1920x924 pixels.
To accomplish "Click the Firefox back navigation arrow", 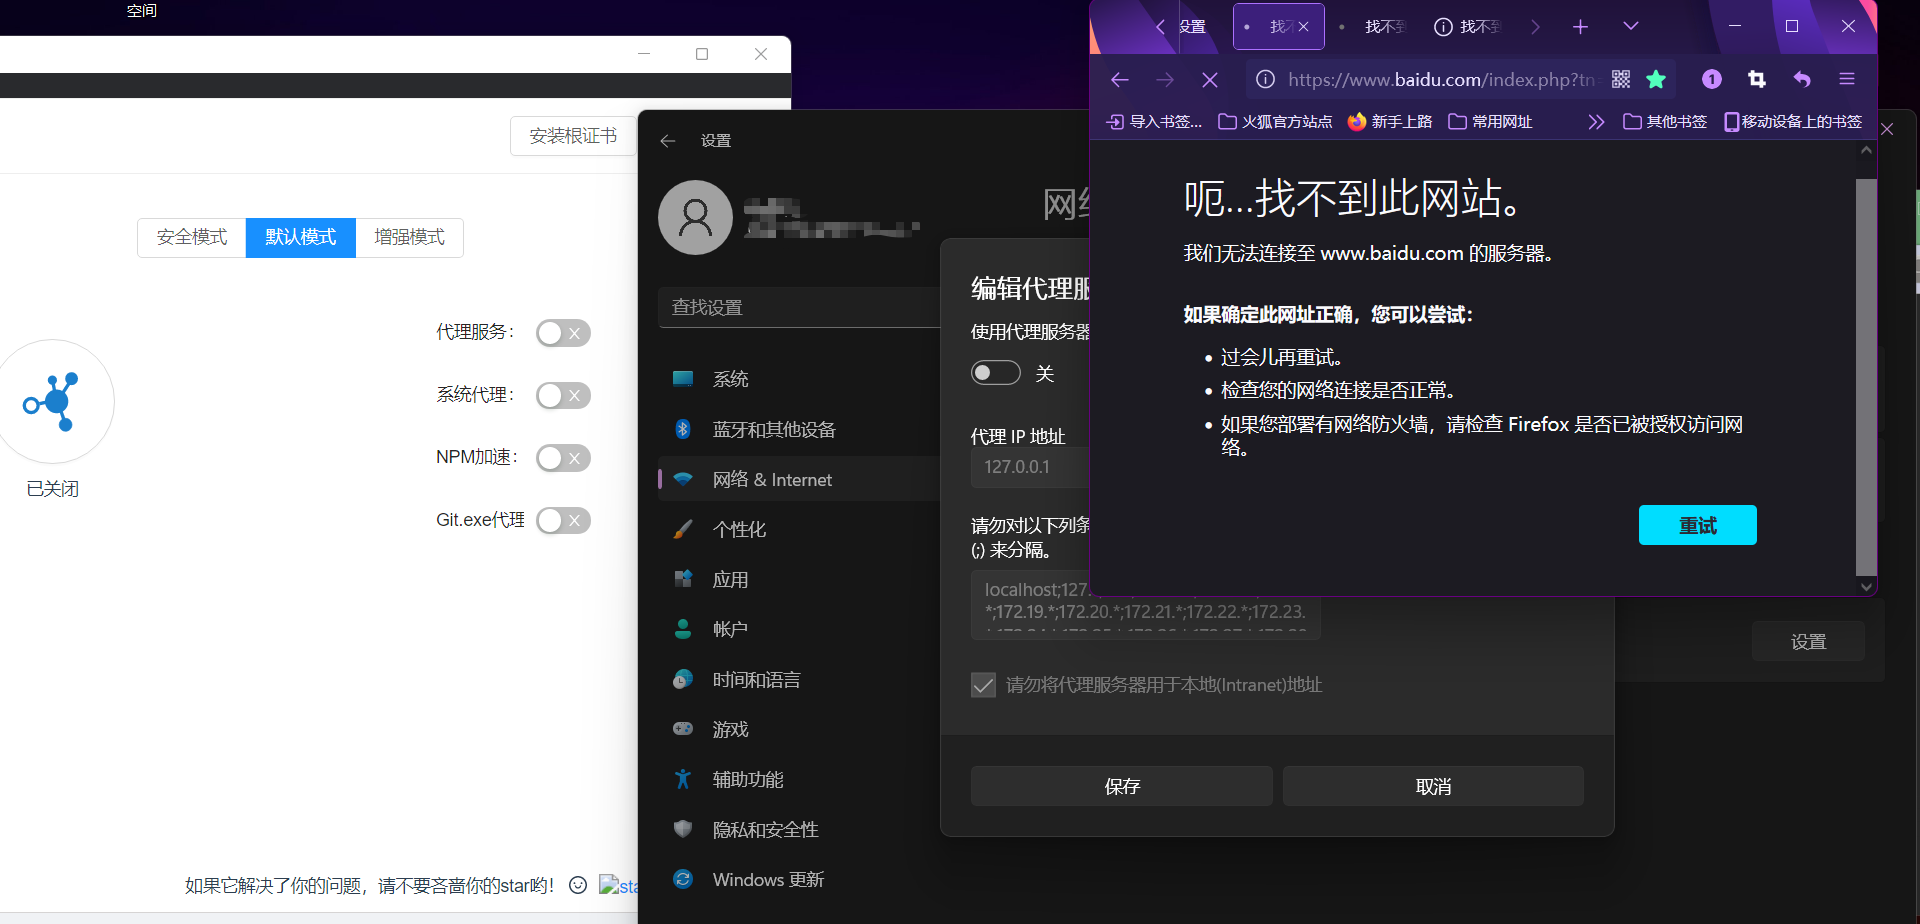I will pyautogui.click(x=1119, y=79).
